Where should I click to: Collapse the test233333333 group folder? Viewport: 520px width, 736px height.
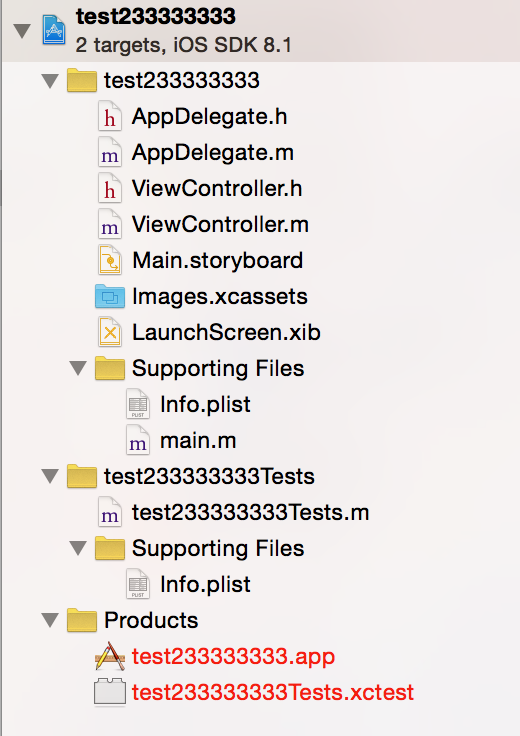click(x=50, y=81)
